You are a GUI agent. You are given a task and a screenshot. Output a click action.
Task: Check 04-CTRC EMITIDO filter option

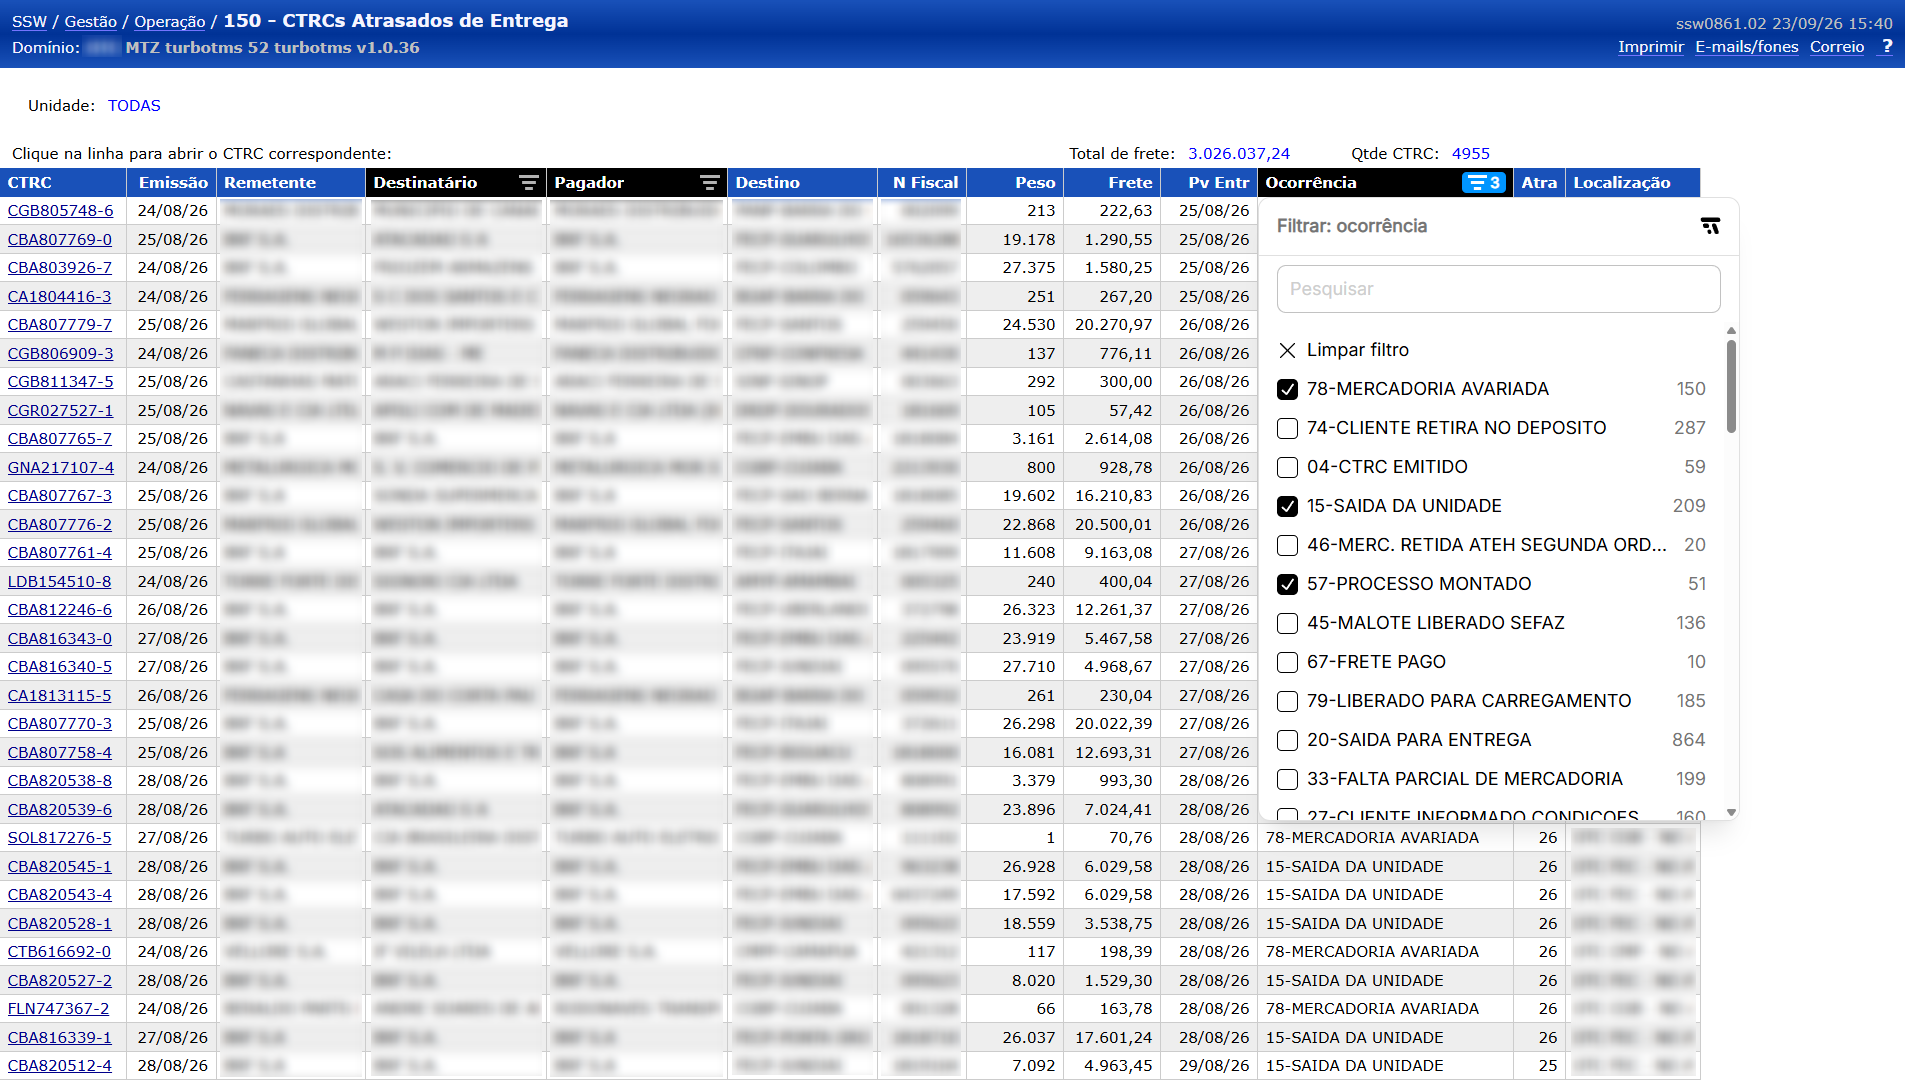1287,467
